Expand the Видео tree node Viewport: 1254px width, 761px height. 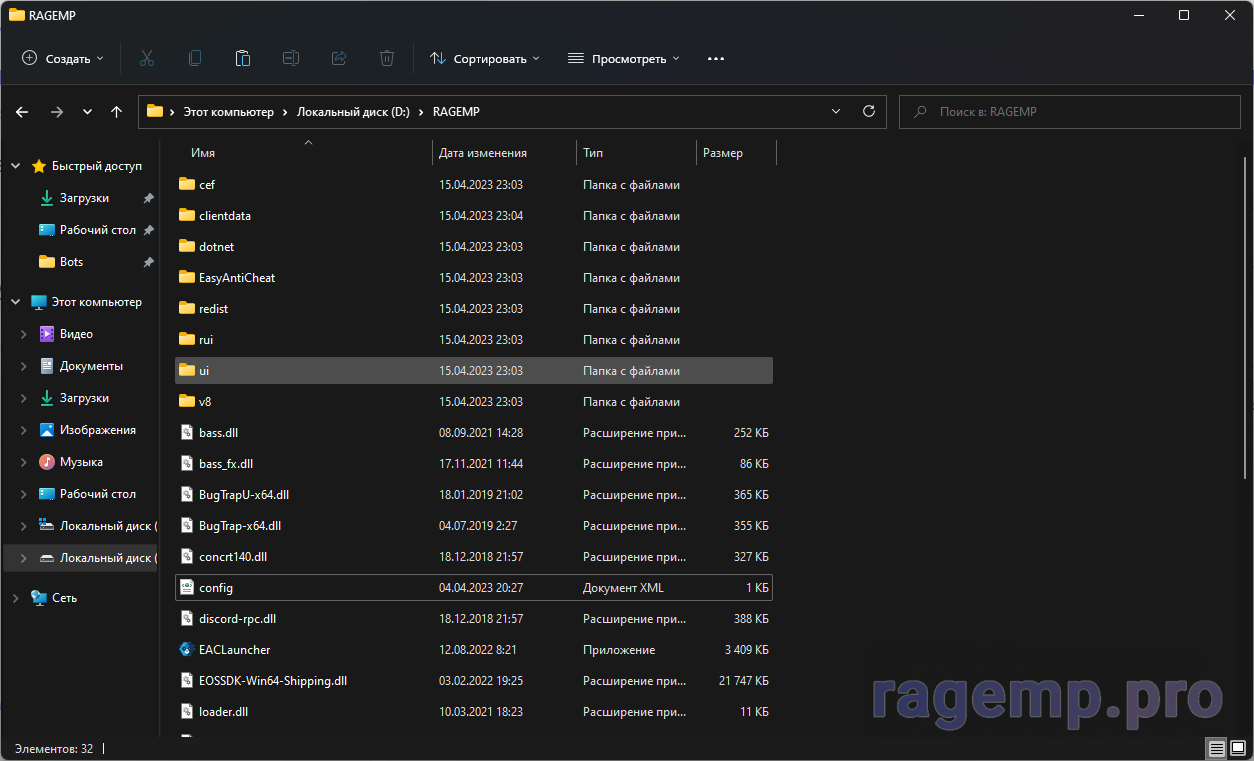(23, 334)
